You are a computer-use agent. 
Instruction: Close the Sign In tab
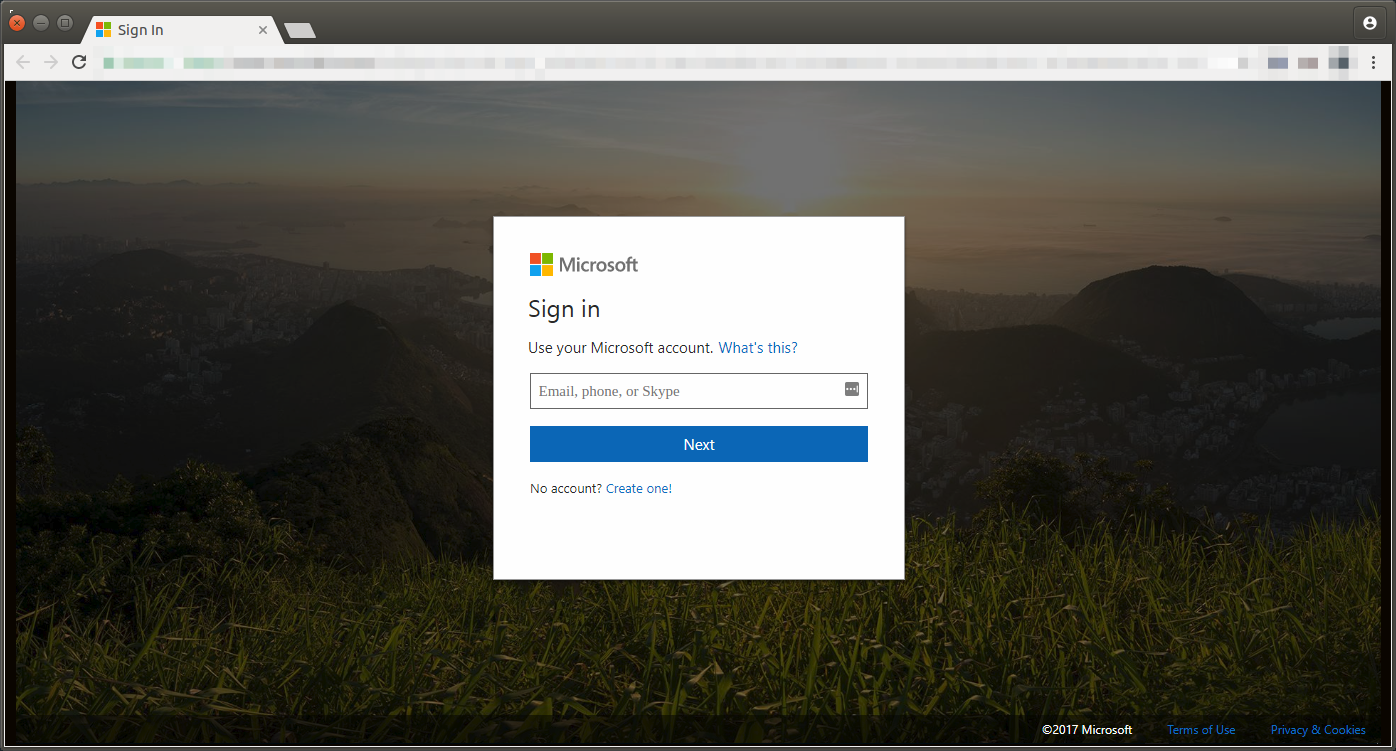[262, 29]
